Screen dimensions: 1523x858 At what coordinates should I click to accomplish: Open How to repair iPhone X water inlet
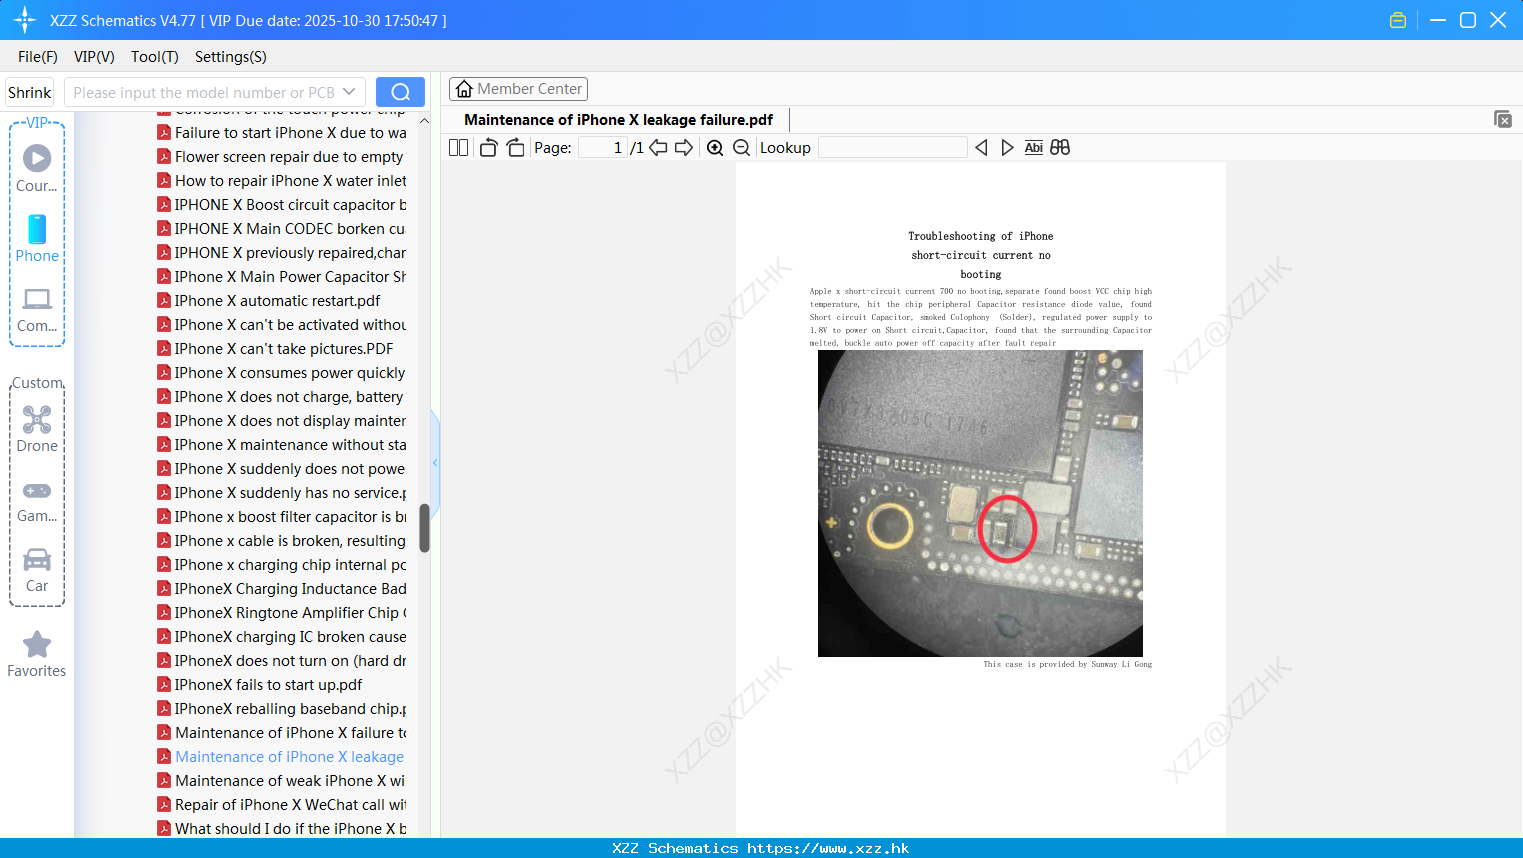pyautogui.click(x=282, y=181)
